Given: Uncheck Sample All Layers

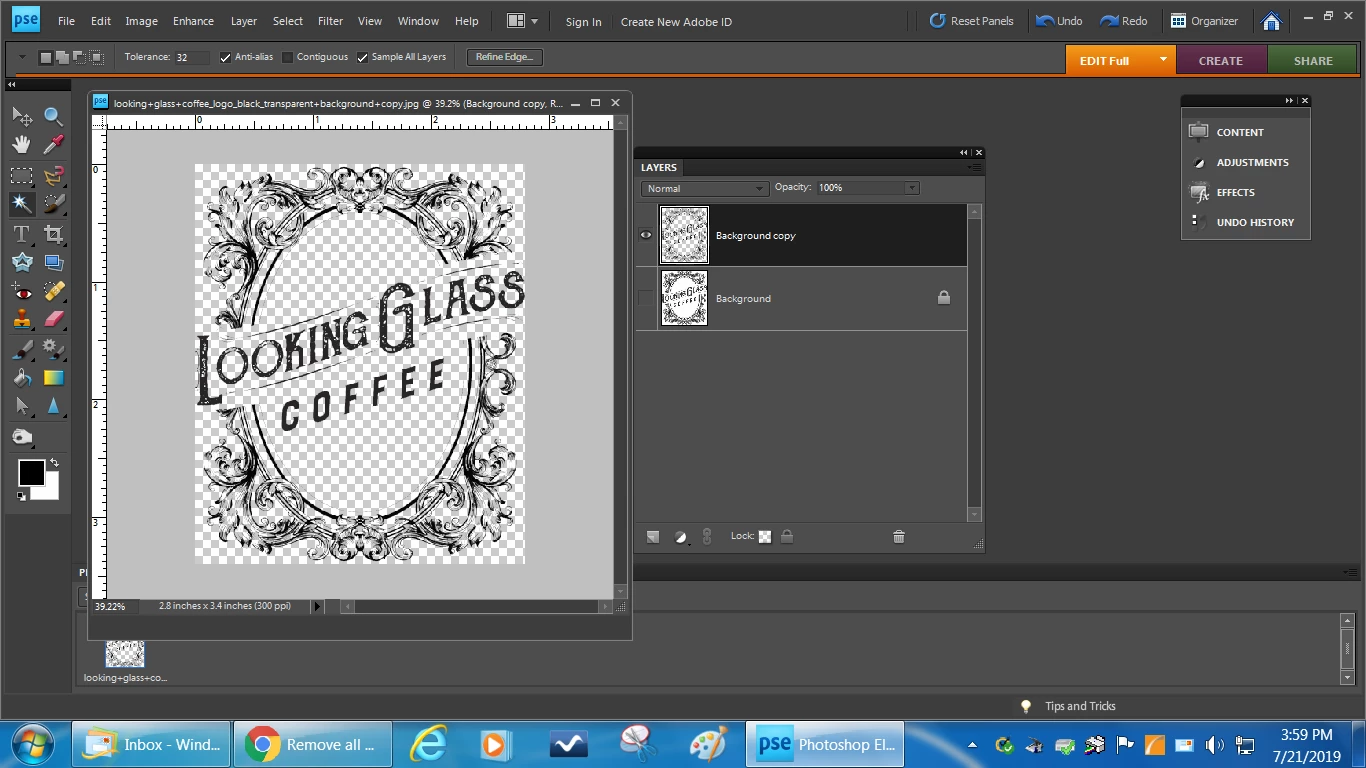Looking at the screenshot, I should pos(362,58).
